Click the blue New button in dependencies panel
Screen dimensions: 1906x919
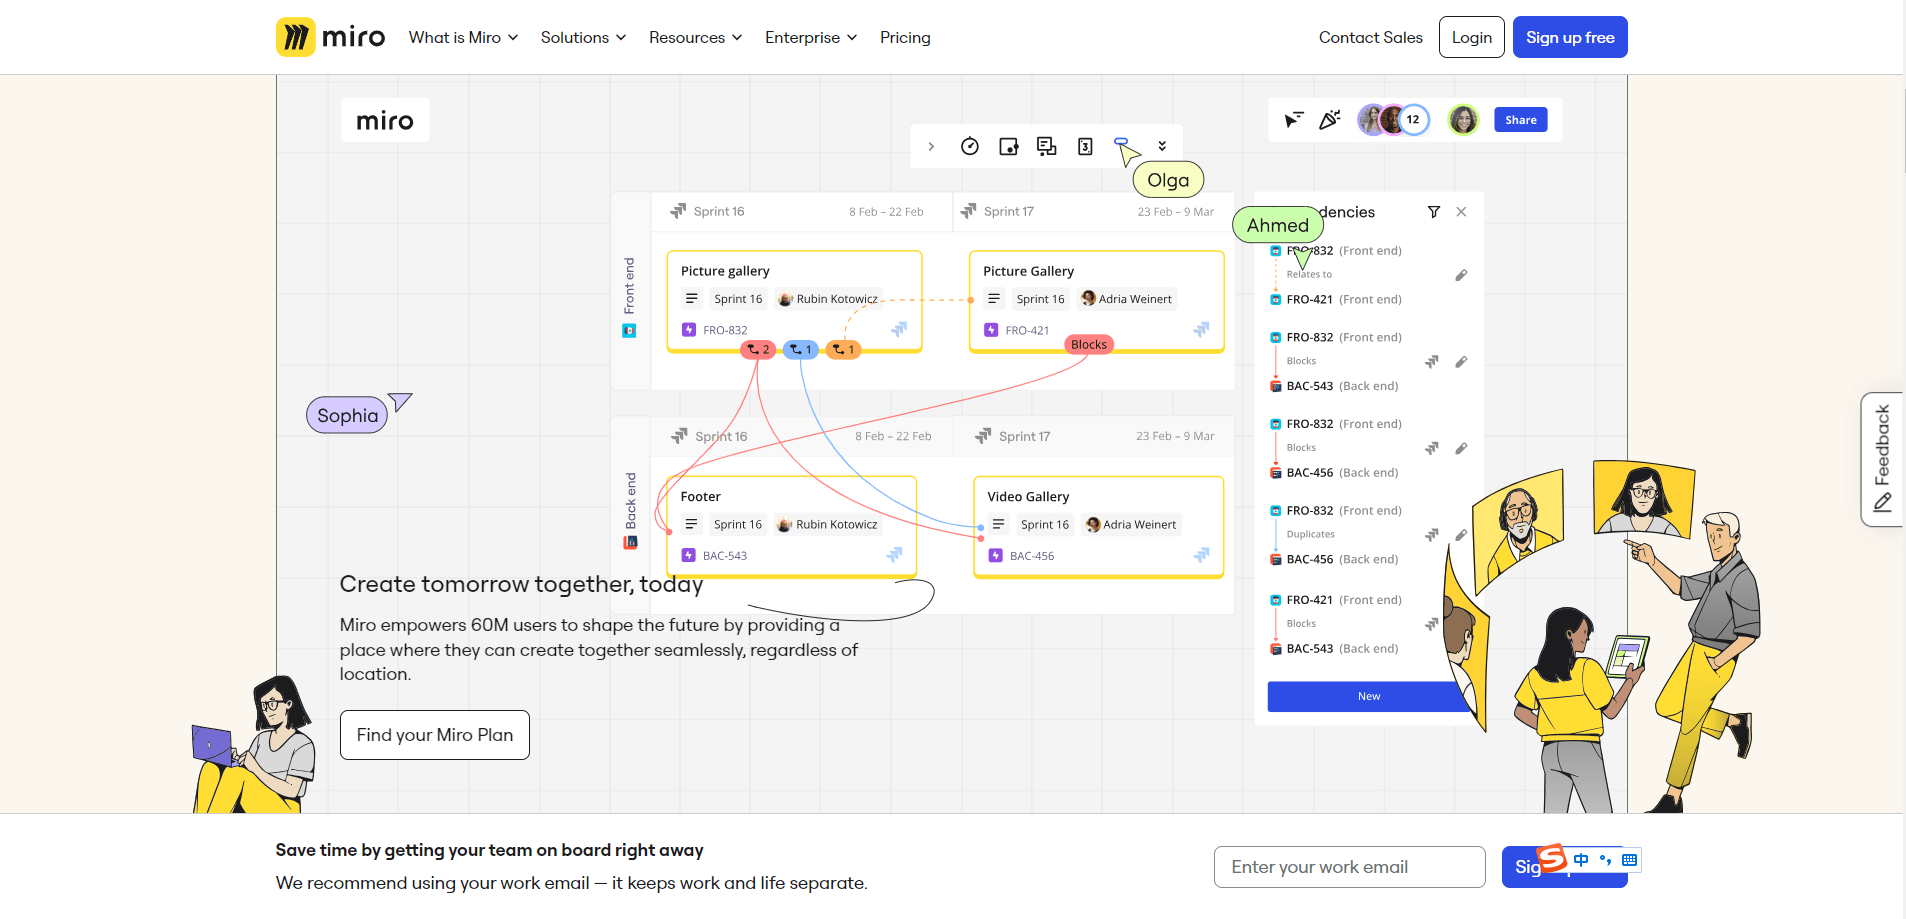tap(1368, 696)
